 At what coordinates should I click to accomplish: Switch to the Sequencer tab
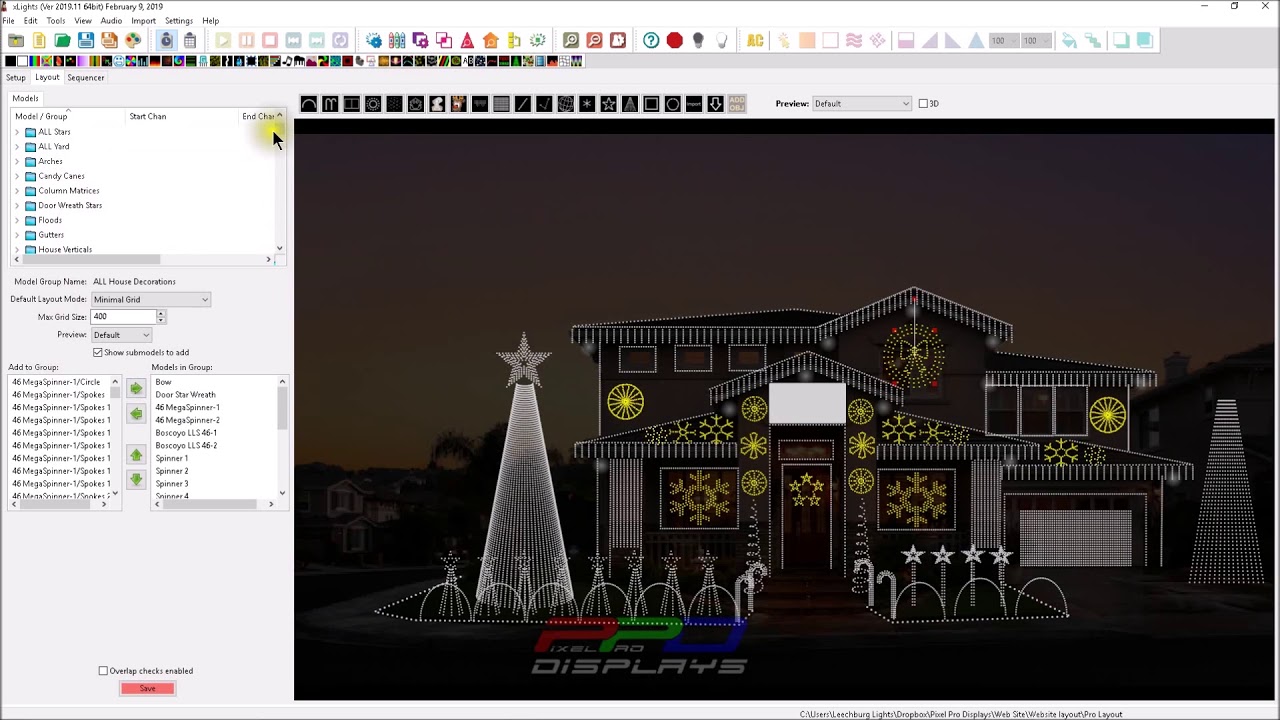pyautogui.click(x=86, y=78)
